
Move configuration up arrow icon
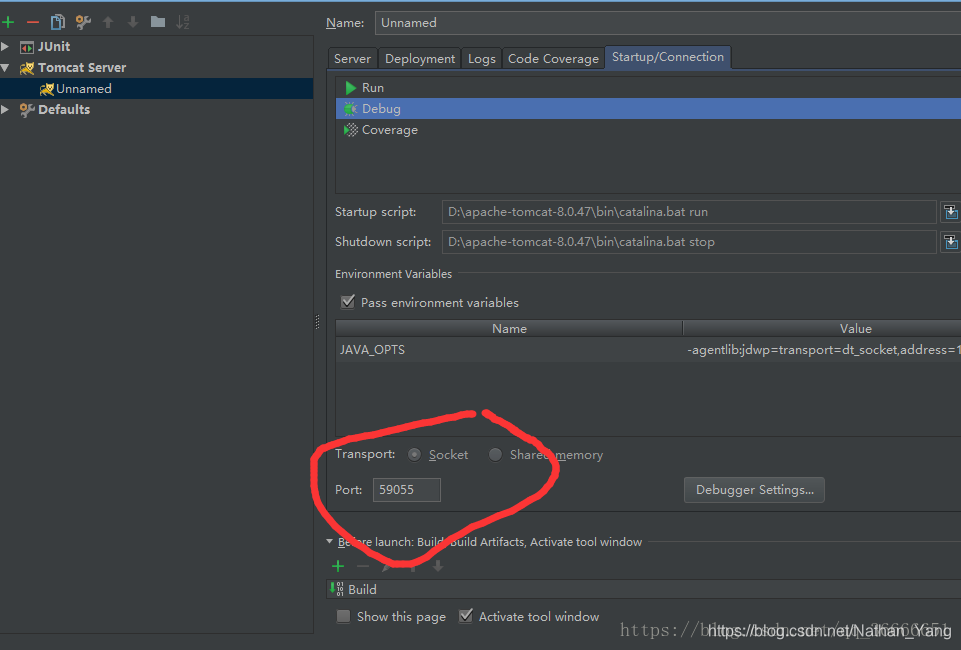point(108,23)
